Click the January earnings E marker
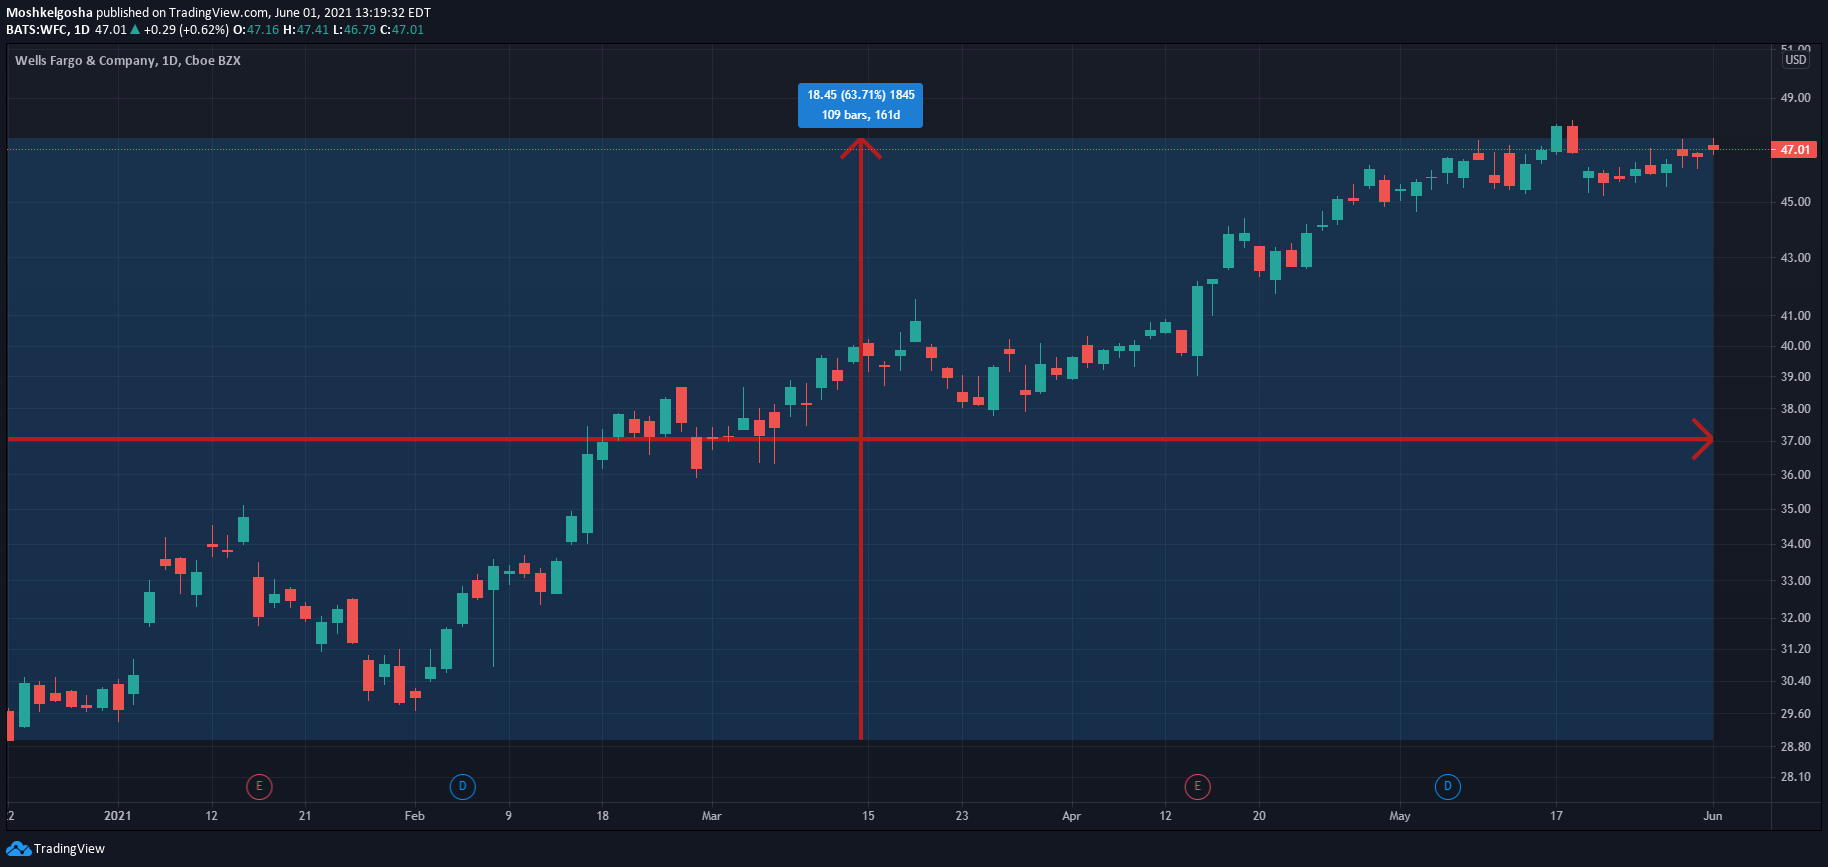The image size is (1828, 867). (259, 786)
